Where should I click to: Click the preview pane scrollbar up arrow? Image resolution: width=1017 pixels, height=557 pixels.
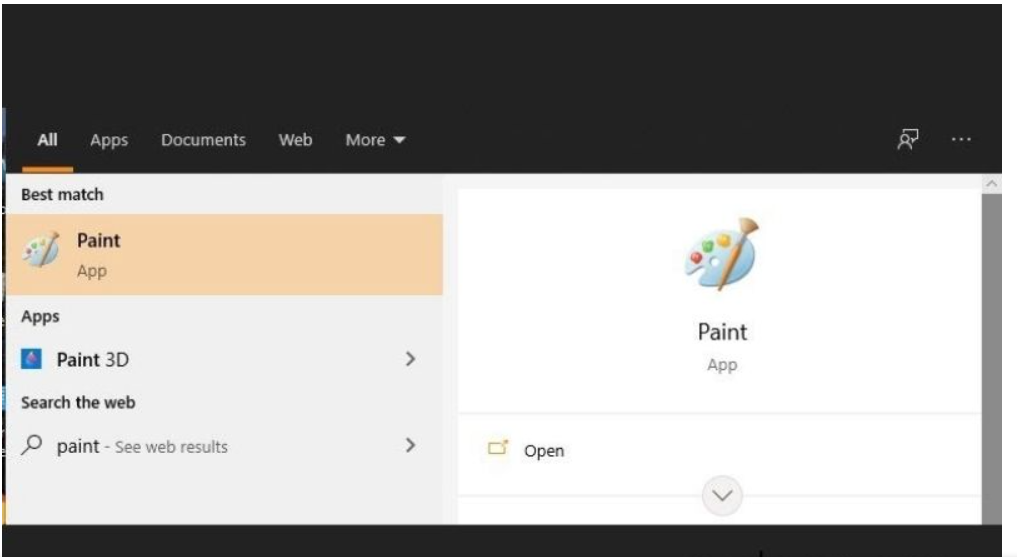coord(991,184)
